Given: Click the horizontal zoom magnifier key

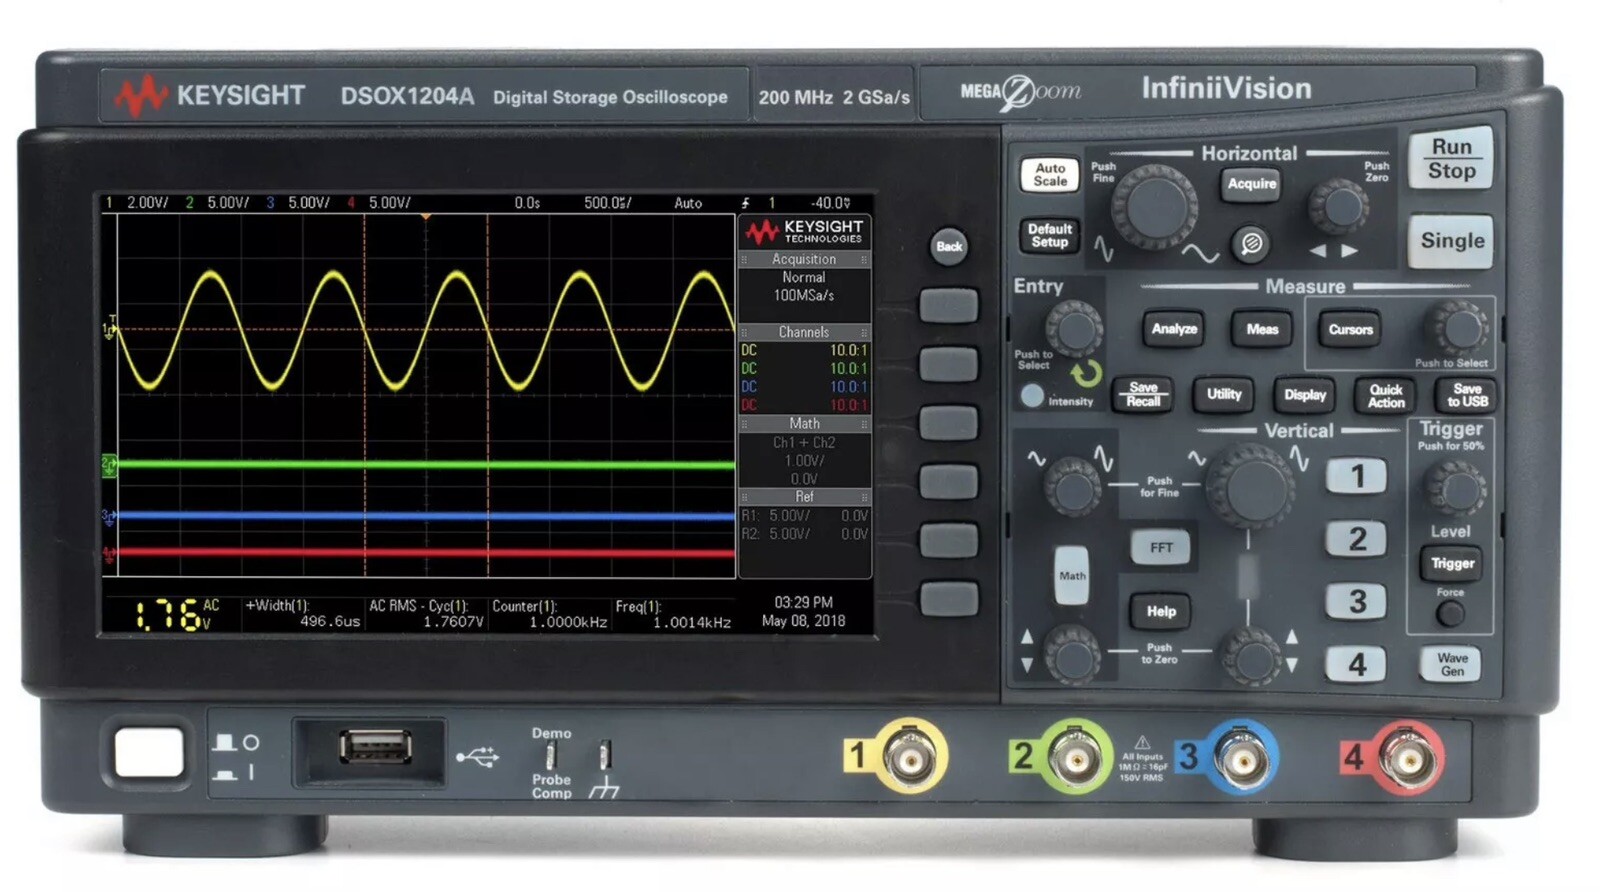Looking at the screenshot, I should [x=1251, y=243].
